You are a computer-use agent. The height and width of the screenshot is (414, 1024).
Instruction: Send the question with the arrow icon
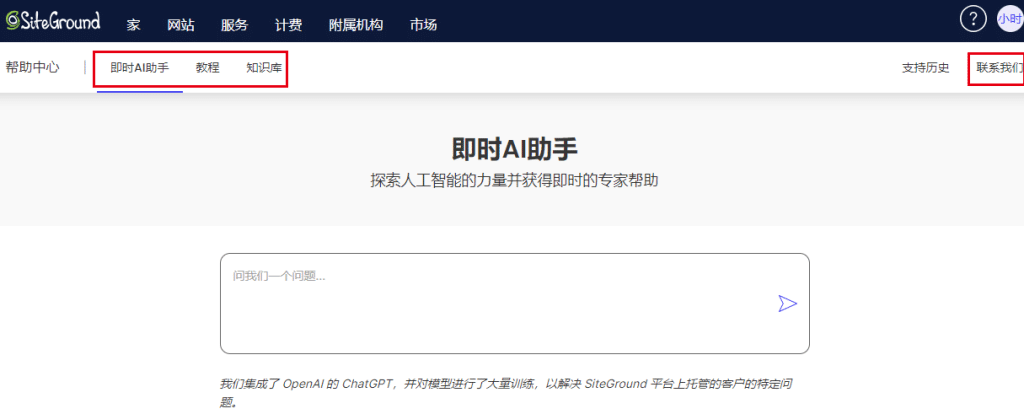[x=788, y=304]
